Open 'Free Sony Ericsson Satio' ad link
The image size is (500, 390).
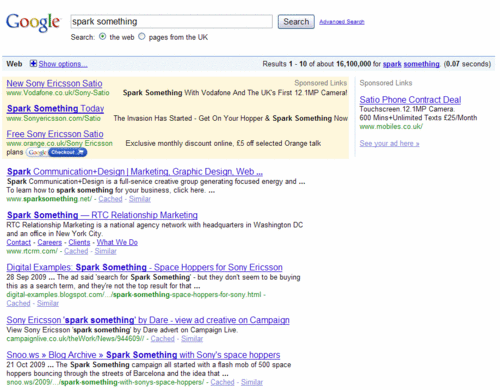(x=55, y=134)
